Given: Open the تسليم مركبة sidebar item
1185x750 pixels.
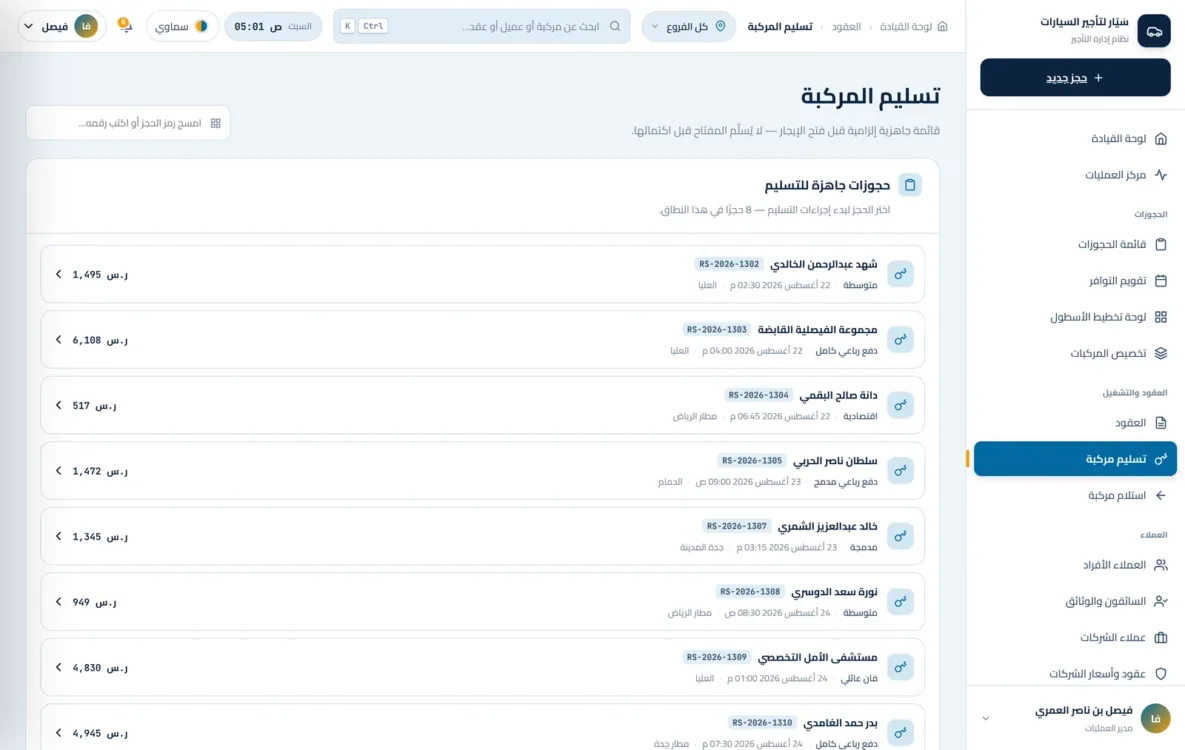Looking at the screenshot, I should click(x=1075, y=459).
